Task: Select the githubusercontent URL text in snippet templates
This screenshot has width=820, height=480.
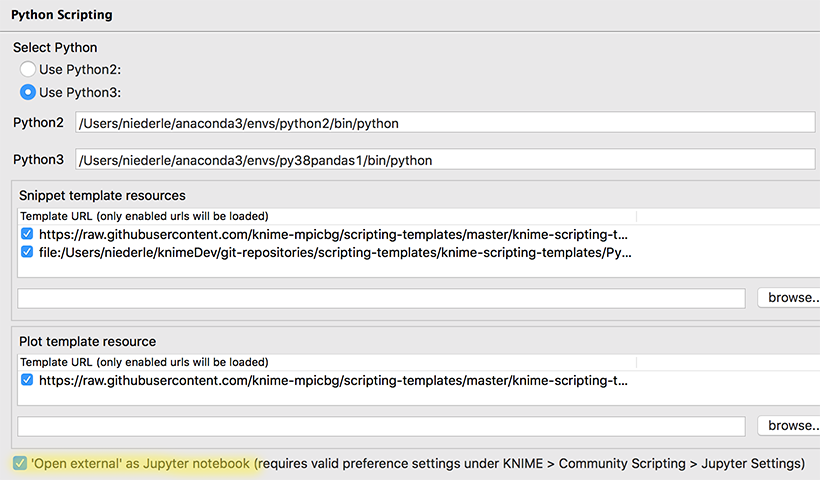Action: click(334, 234)
